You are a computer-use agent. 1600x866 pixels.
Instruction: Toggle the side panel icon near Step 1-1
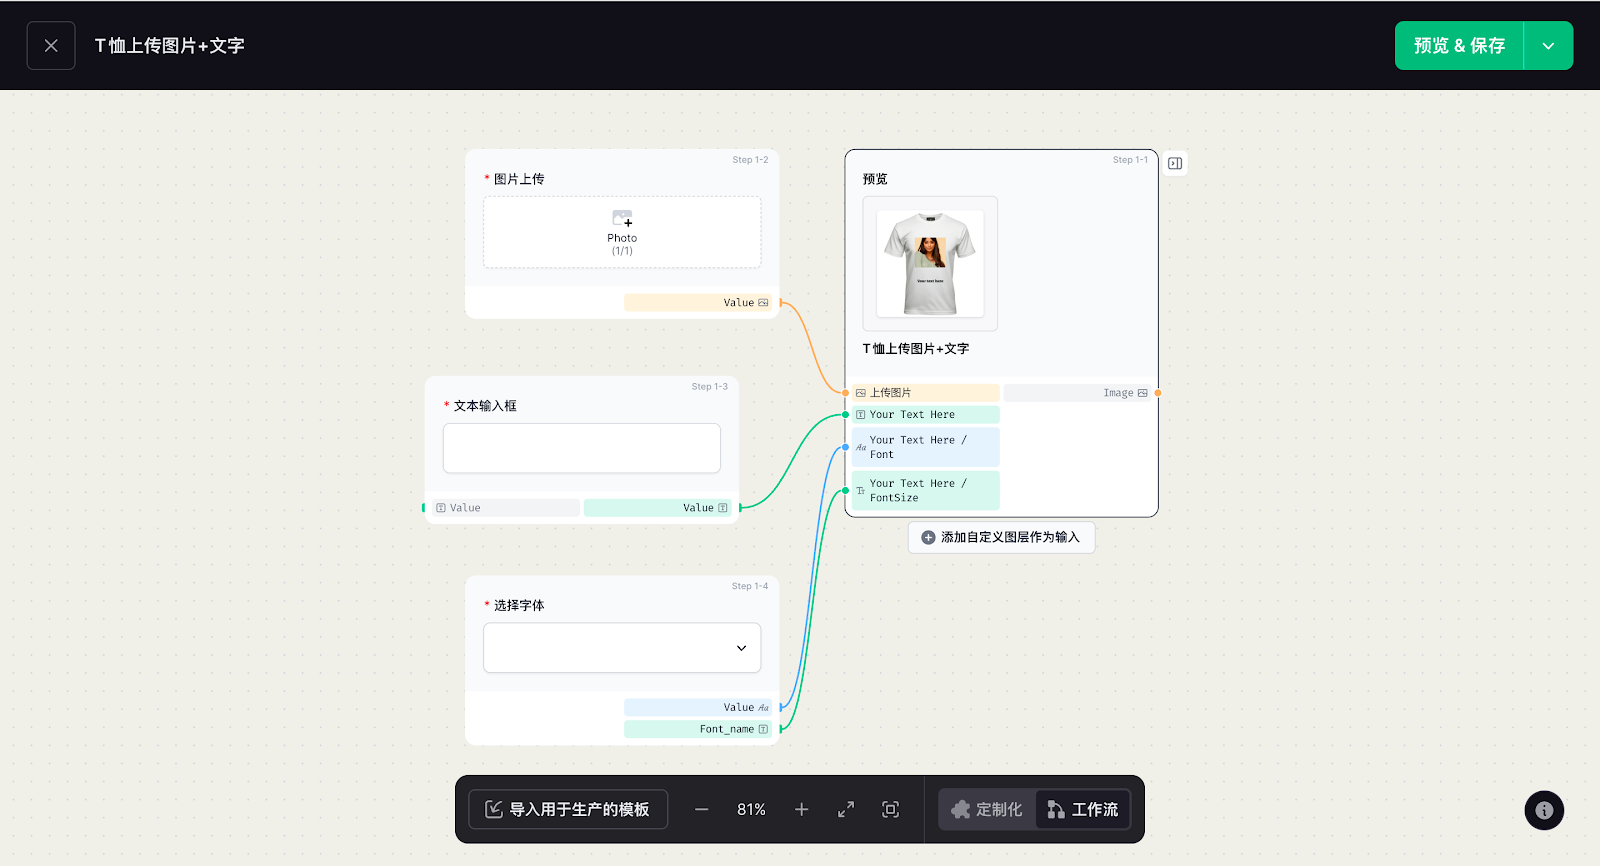click(x=1175, y=163)
